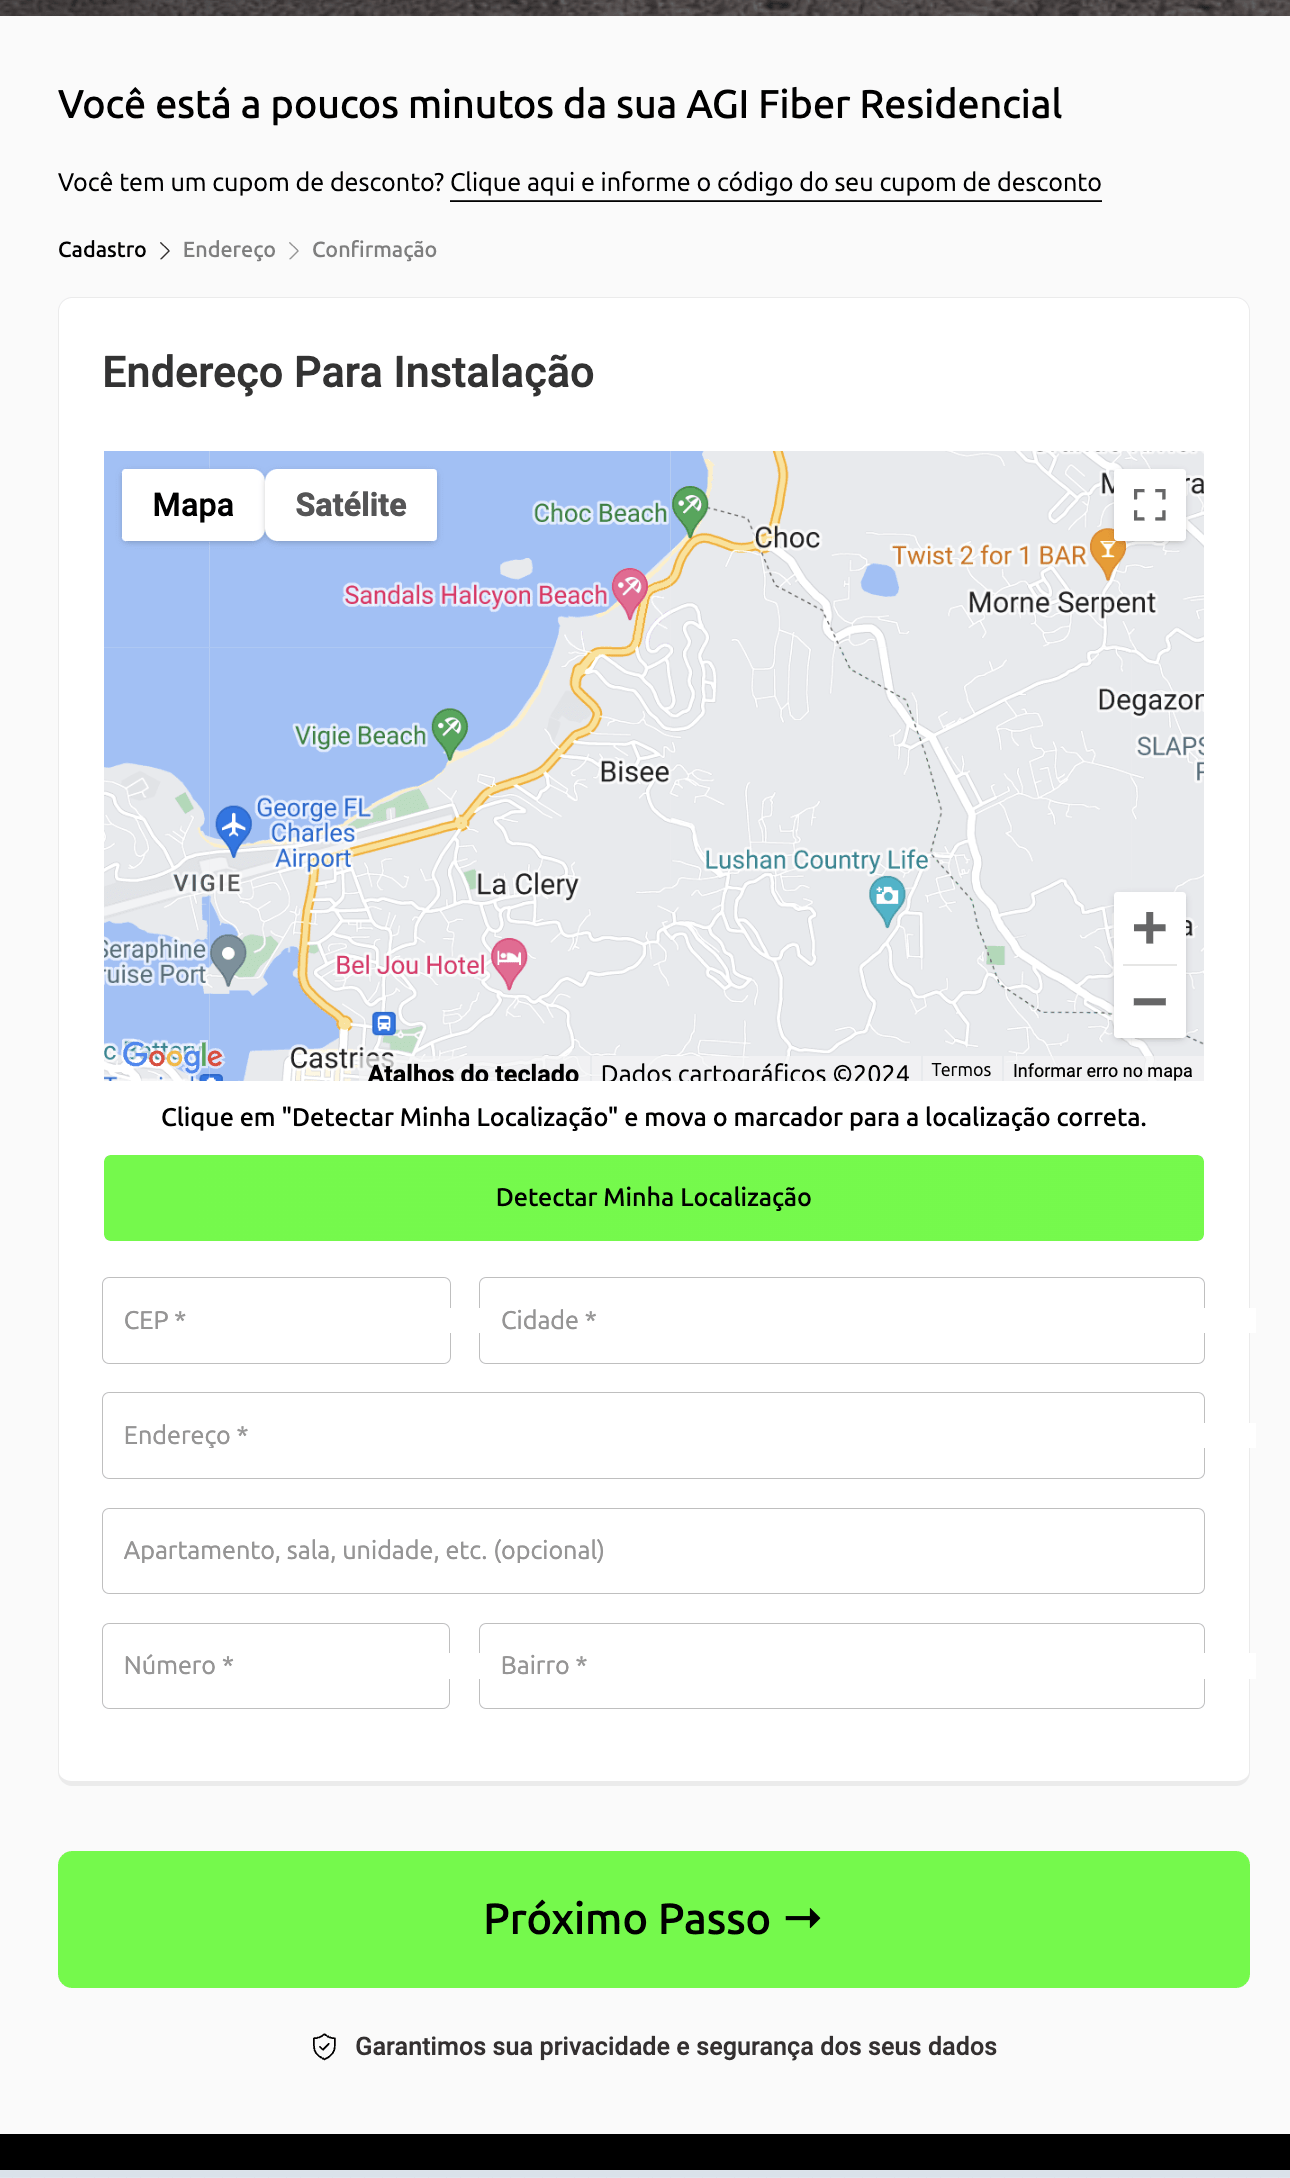Screen dimensions: 1290x2178
Task: Go to Cadastro breadcrumb step
Action: 102,250
